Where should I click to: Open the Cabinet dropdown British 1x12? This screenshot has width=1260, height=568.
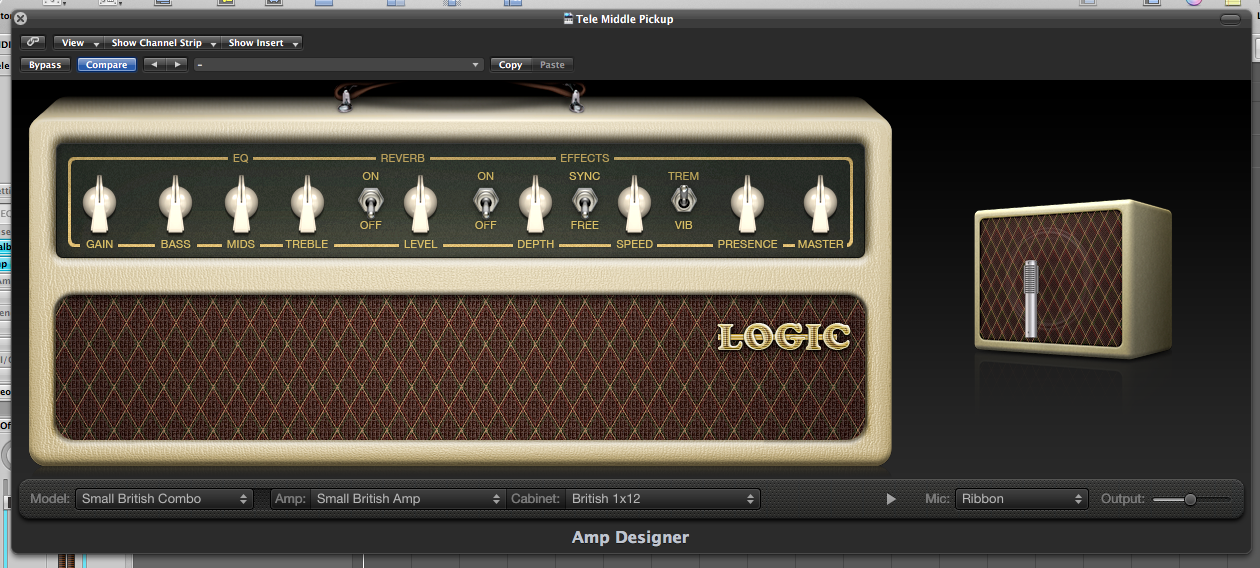(662, 498)
